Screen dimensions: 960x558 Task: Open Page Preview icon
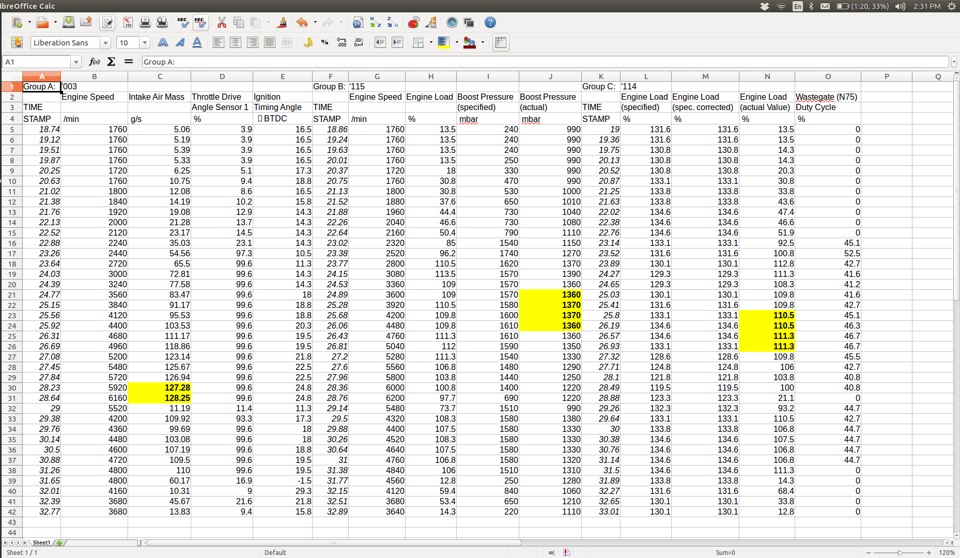(x=162, y=23)
